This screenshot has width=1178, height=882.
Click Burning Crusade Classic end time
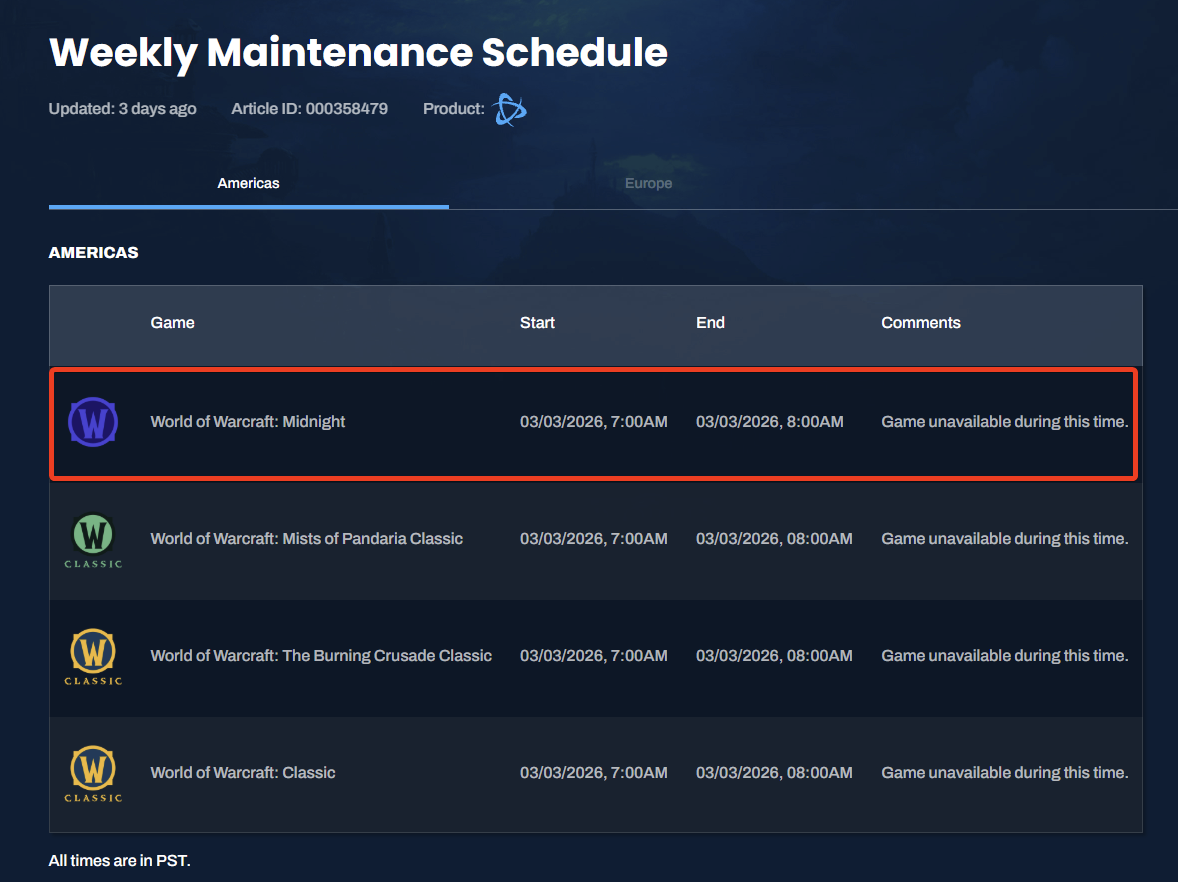(774, 656)
